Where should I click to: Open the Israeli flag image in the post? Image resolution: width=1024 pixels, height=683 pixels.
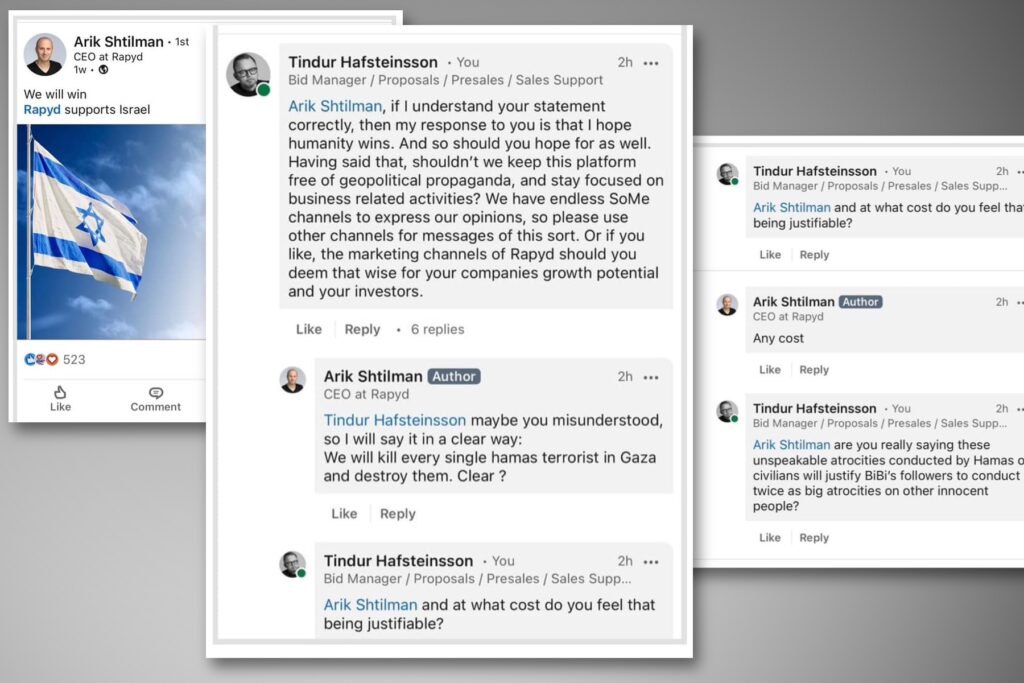coord(111,231)
